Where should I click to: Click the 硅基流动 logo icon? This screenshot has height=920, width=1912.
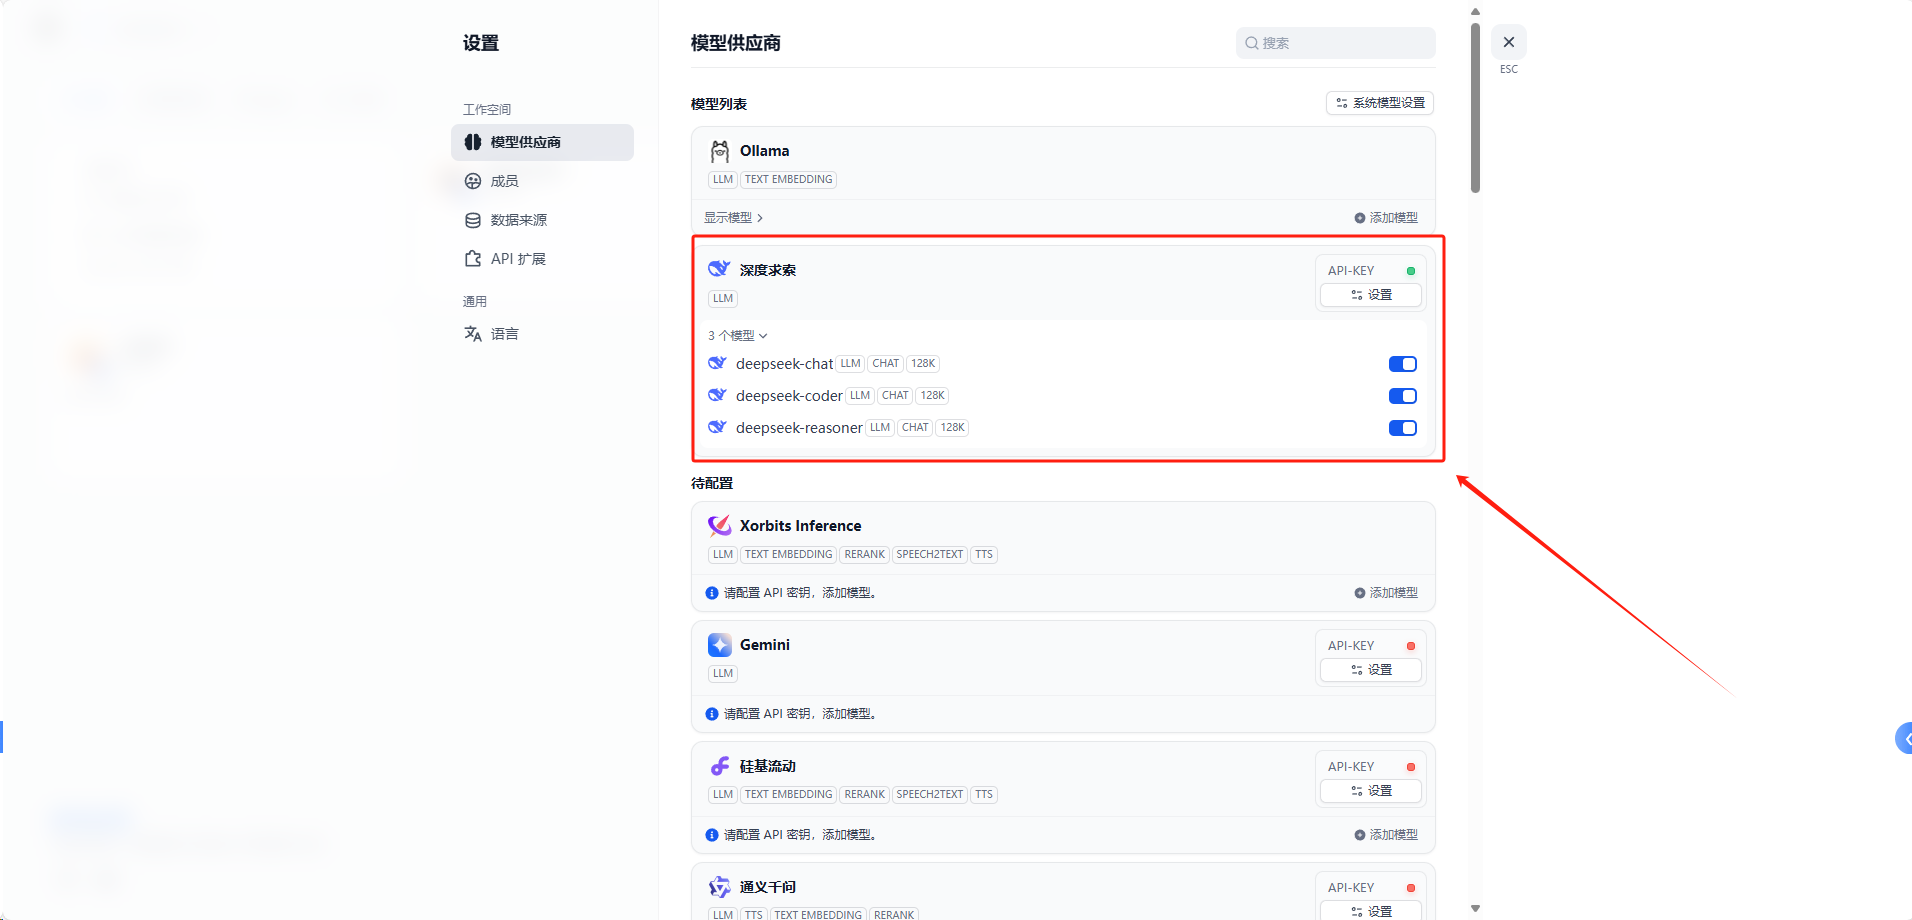pyautogui.click(x=720, y=766)
